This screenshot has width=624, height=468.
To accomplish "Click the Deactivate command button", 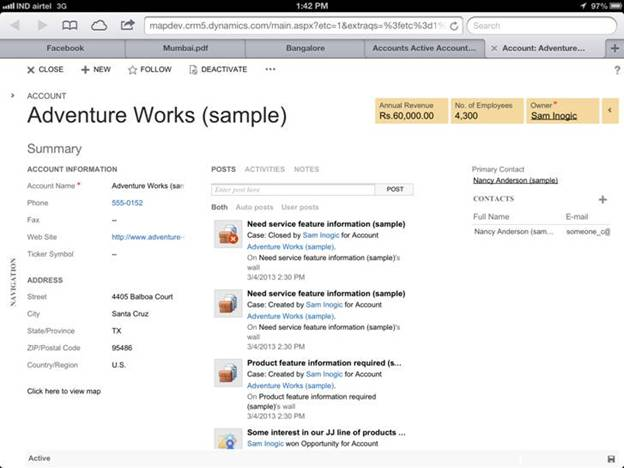I will (218, 69).
